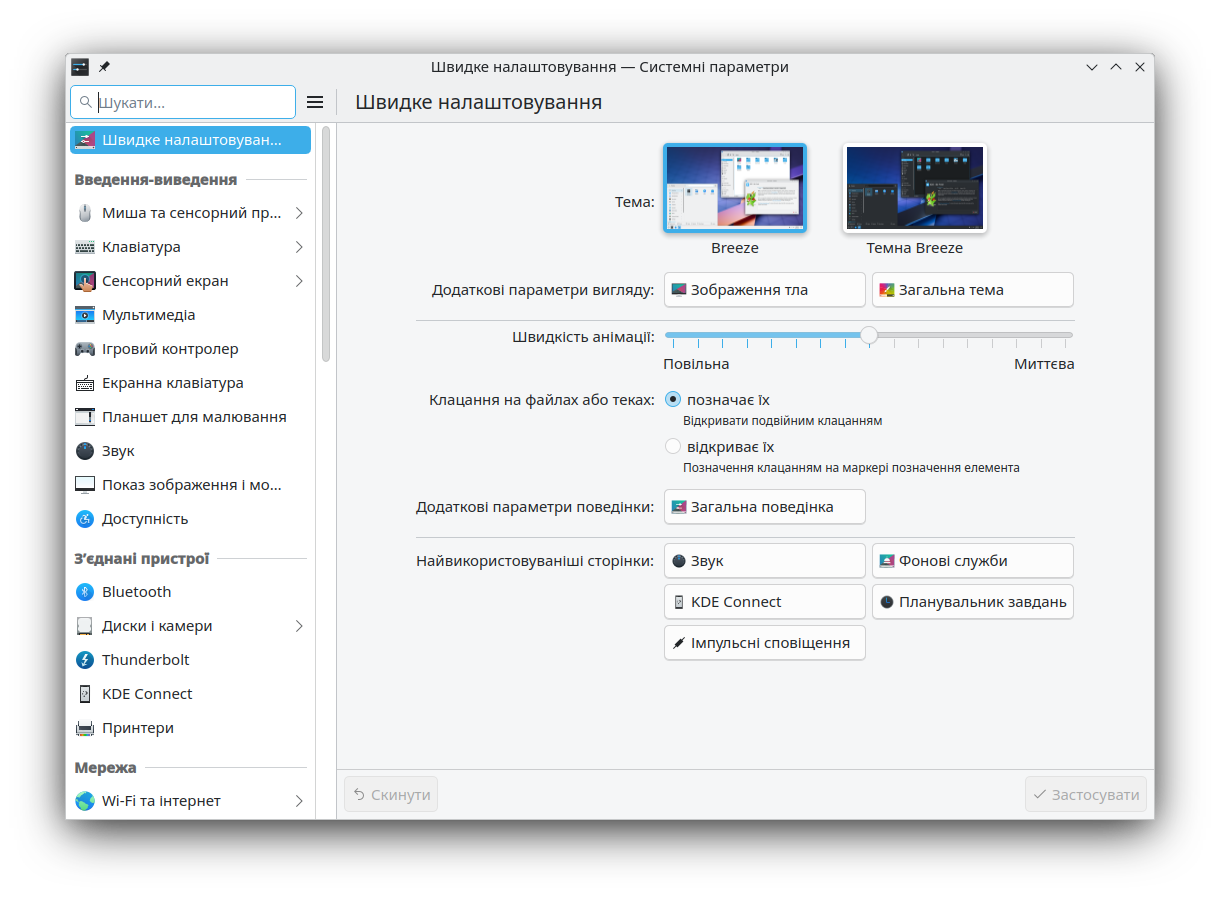Click the animation speed slider handle
Image resolution: width=1220 pixels, height=897 pixels.
tap(869, 335)
